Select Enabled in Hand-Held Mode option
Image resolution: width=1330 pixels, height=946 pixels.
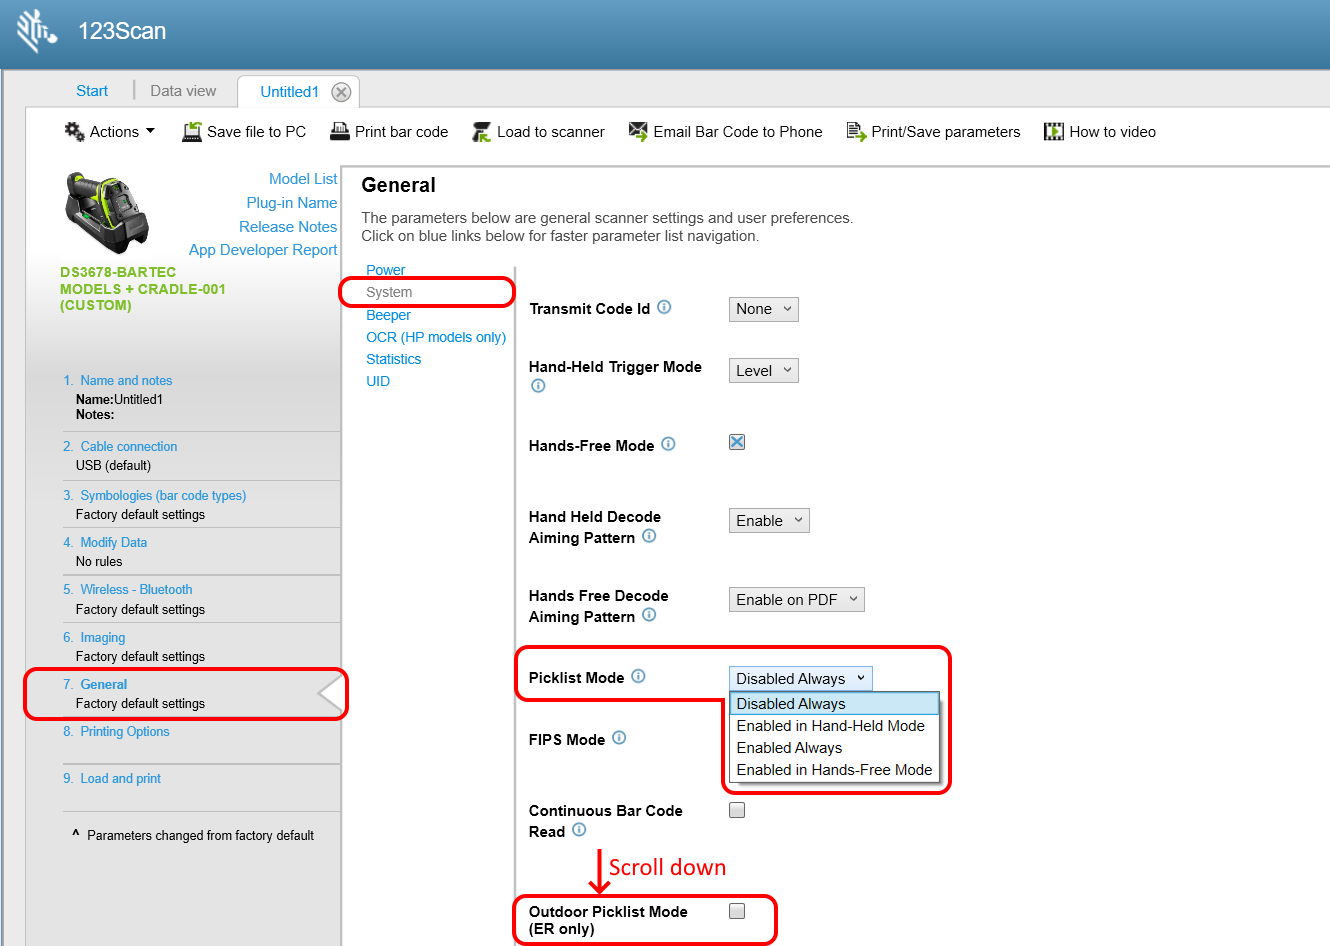pos(835,726)
